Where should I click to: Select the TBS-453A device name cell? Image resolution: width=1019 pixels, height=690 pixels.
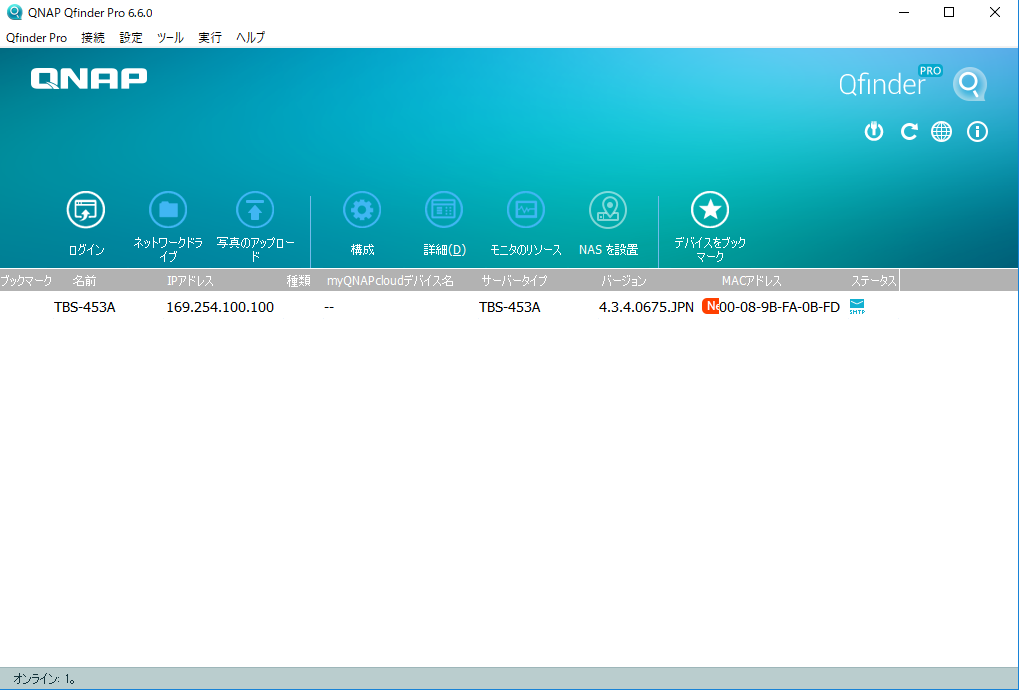point(84,307)
